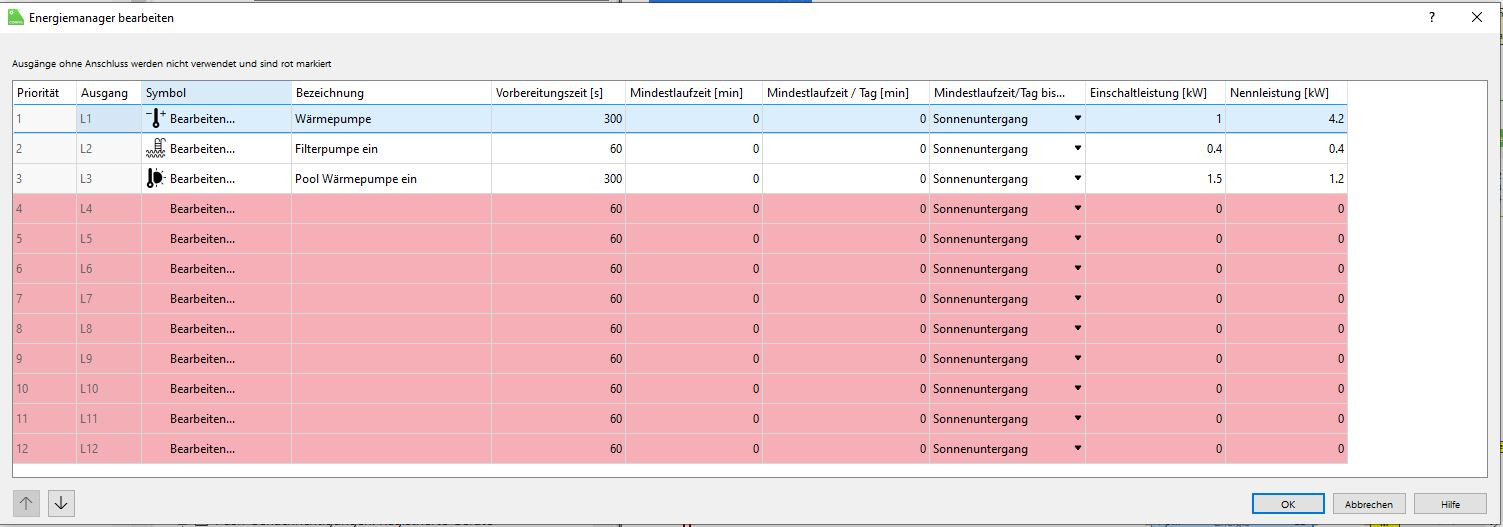
Task: Click Einschaltleistung value 0.4 in row L2
Action: click(1156, 149)
